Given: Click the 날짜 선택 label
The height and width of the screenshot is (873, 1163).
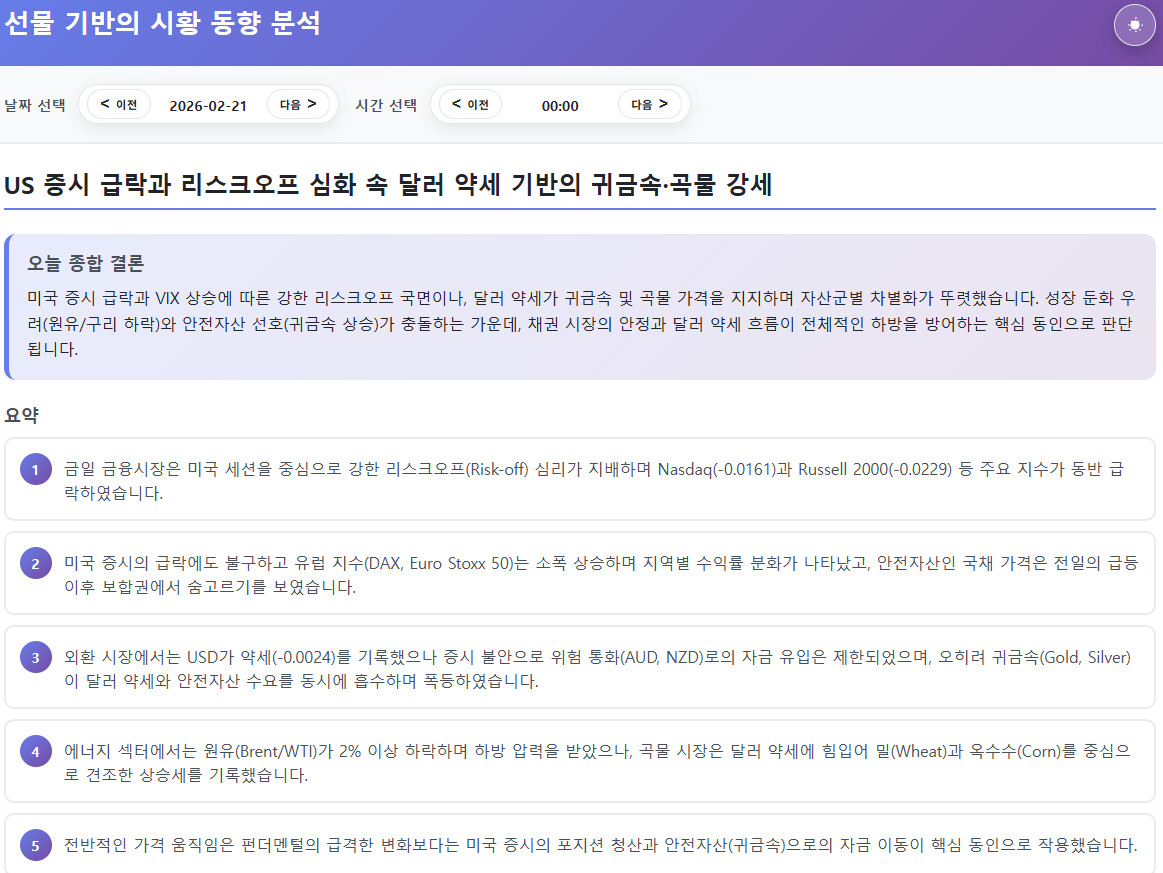Looking at the screenshot, I should point(35,106).
